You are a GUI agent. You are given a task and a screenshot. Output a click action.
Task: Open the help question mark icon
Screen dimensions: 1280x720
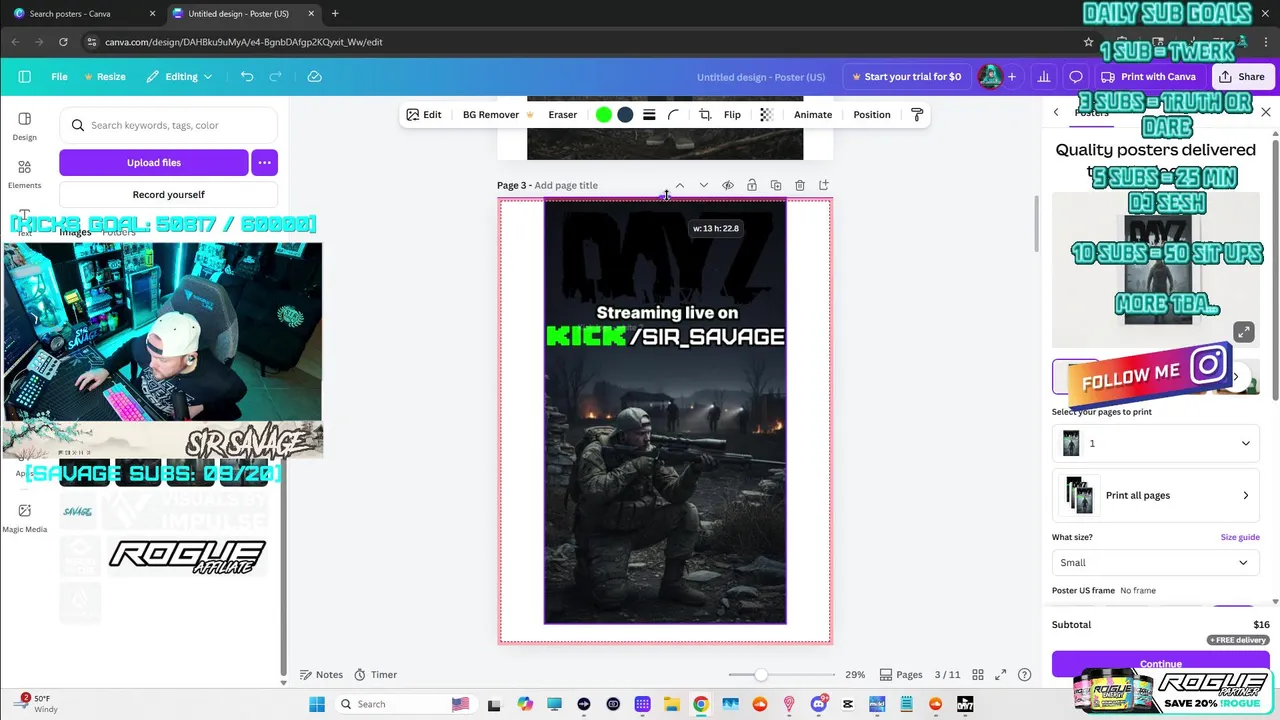[1024, 674]
